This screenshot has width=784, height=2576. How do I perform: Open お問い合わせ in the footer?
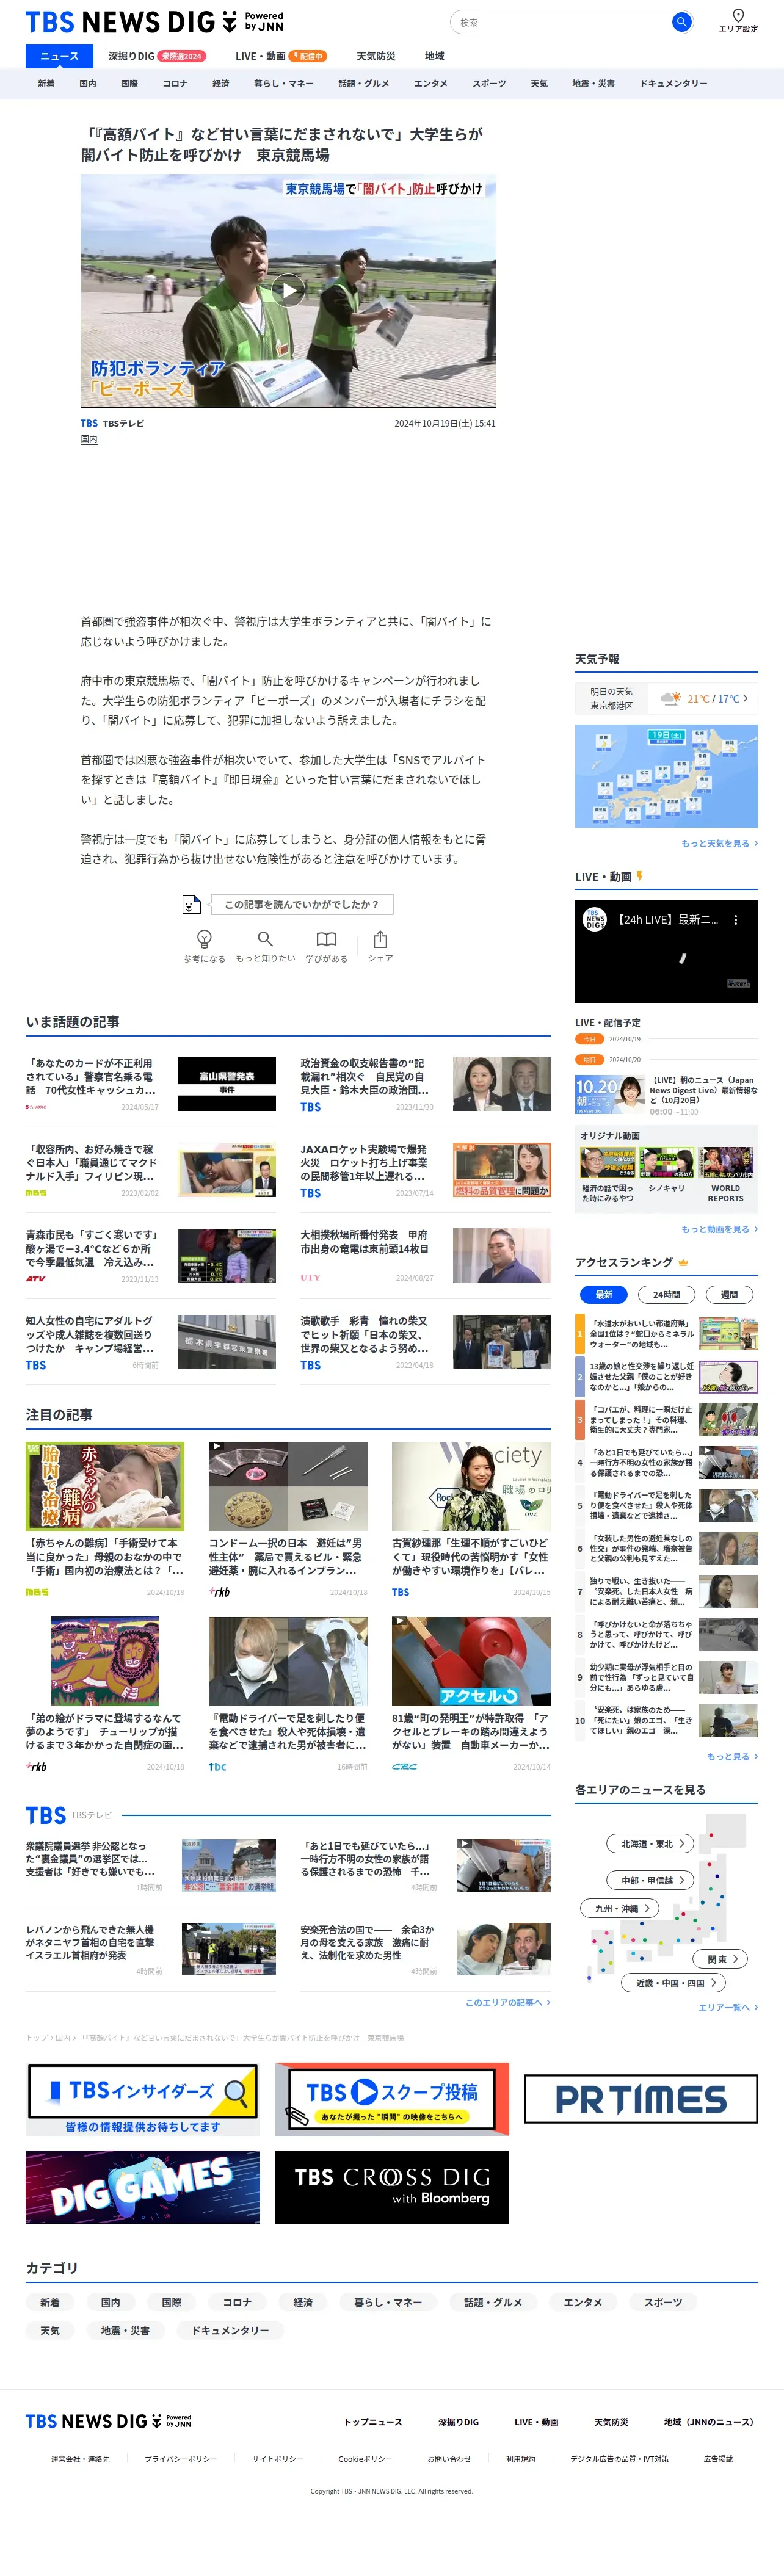(x=449, y=2459)
